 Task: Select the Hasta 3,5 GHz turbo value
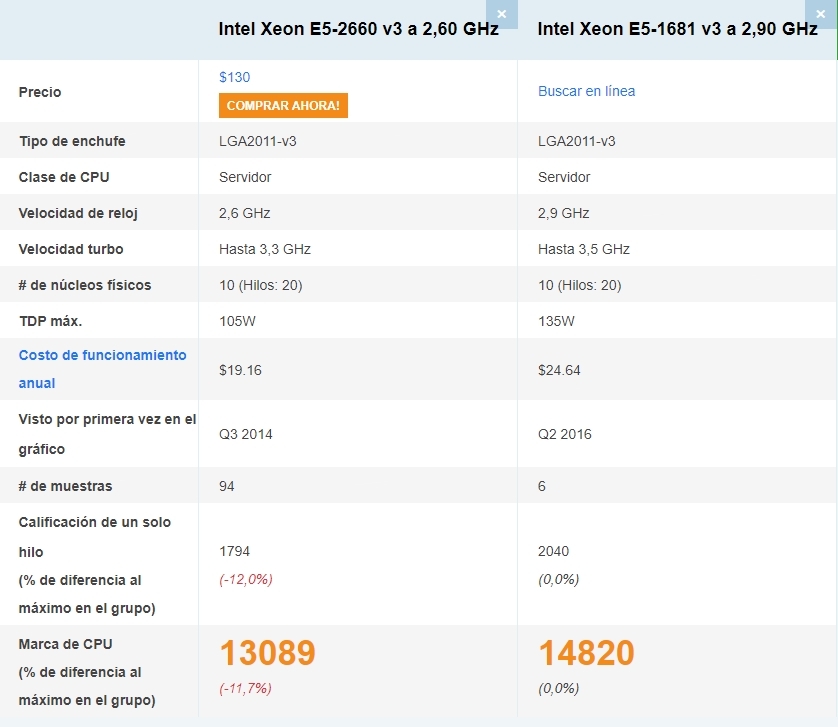pyautogui.click(x=584, y=249)
